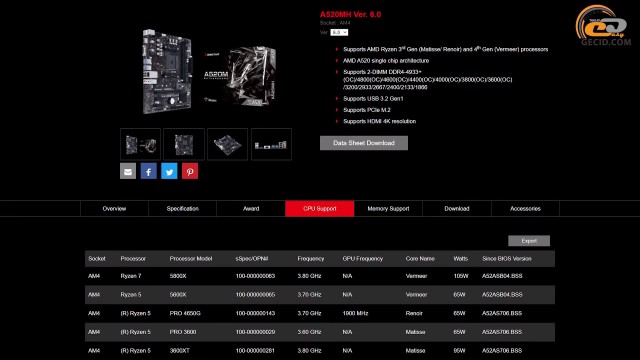Select the 5800X processor model cell
The height and width of the screenshot is (360, 640).
[x=178, y=276]
